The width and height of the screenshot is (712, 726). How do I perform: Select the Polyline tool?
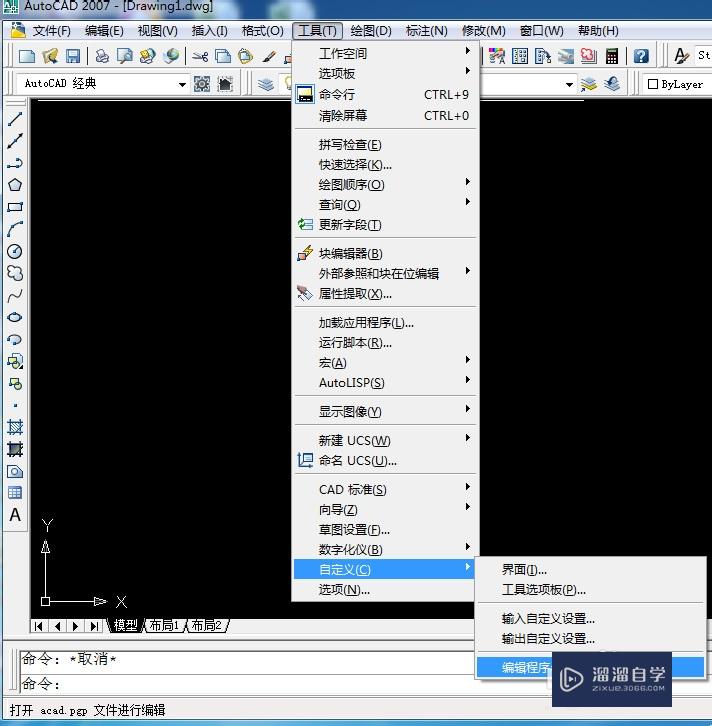click(x=15, y=163)
